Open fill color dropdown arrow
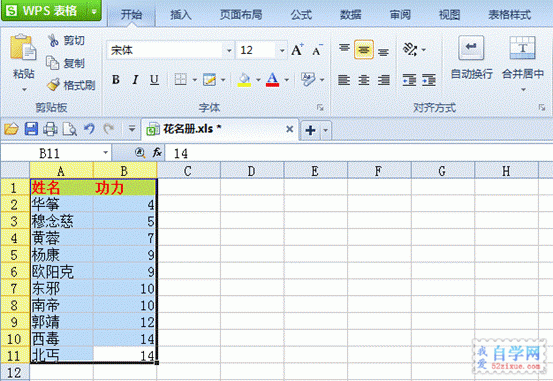The height and width of the screenshot is (381, 553). coord(258,80)
